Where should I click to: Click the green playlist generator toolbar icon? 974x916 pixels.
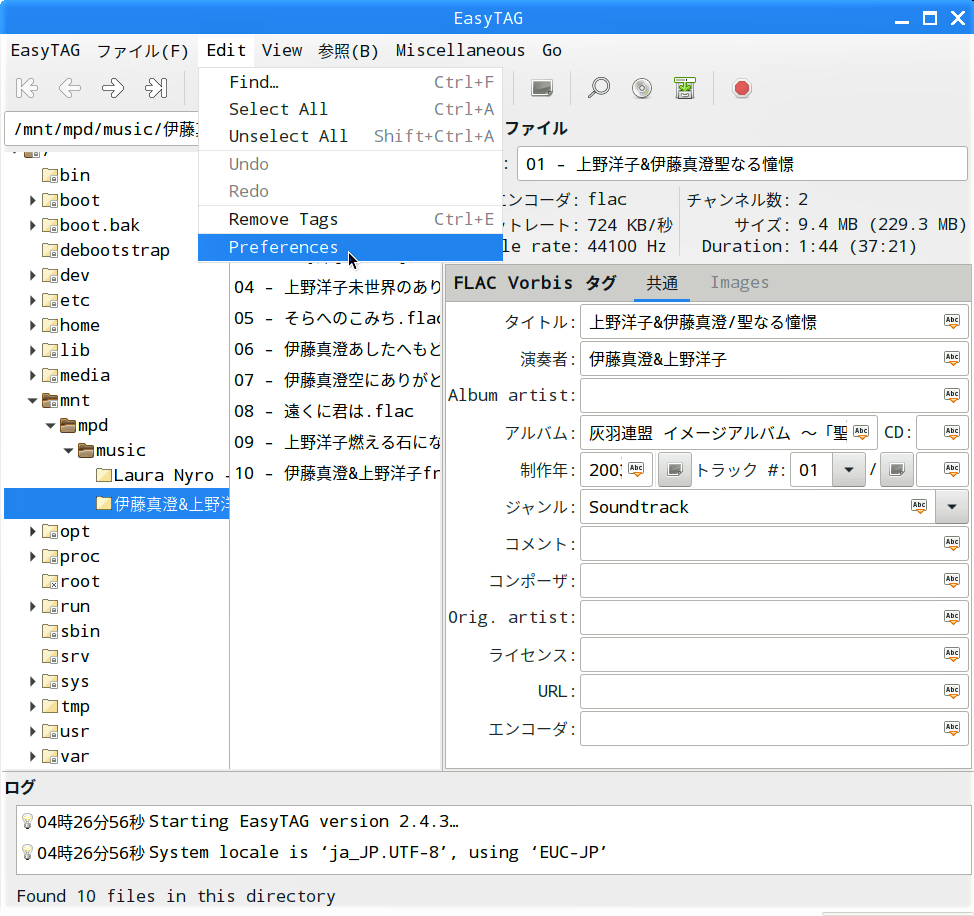click(685, 88)
